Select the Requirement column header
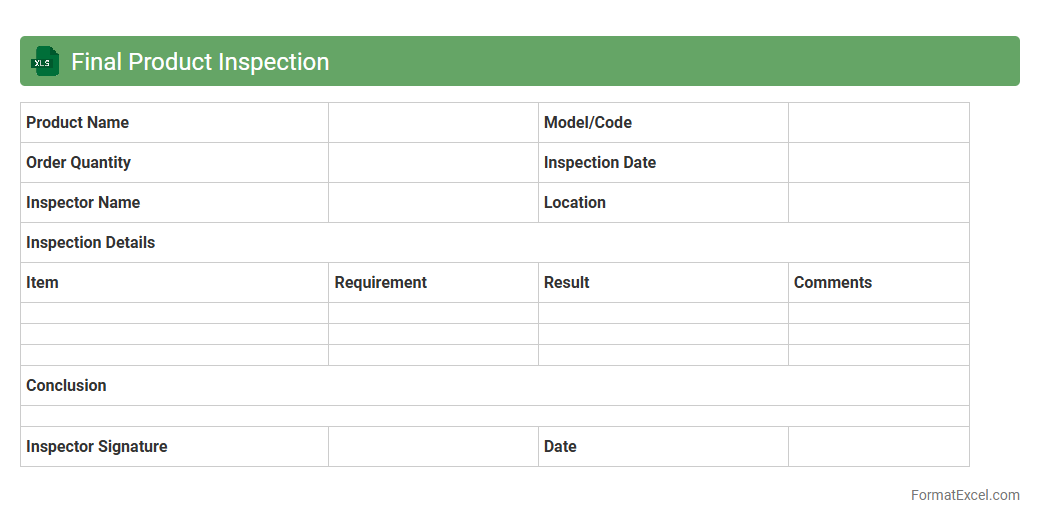The height and width of the screenshot is (524, 1040). click(381, 283)
